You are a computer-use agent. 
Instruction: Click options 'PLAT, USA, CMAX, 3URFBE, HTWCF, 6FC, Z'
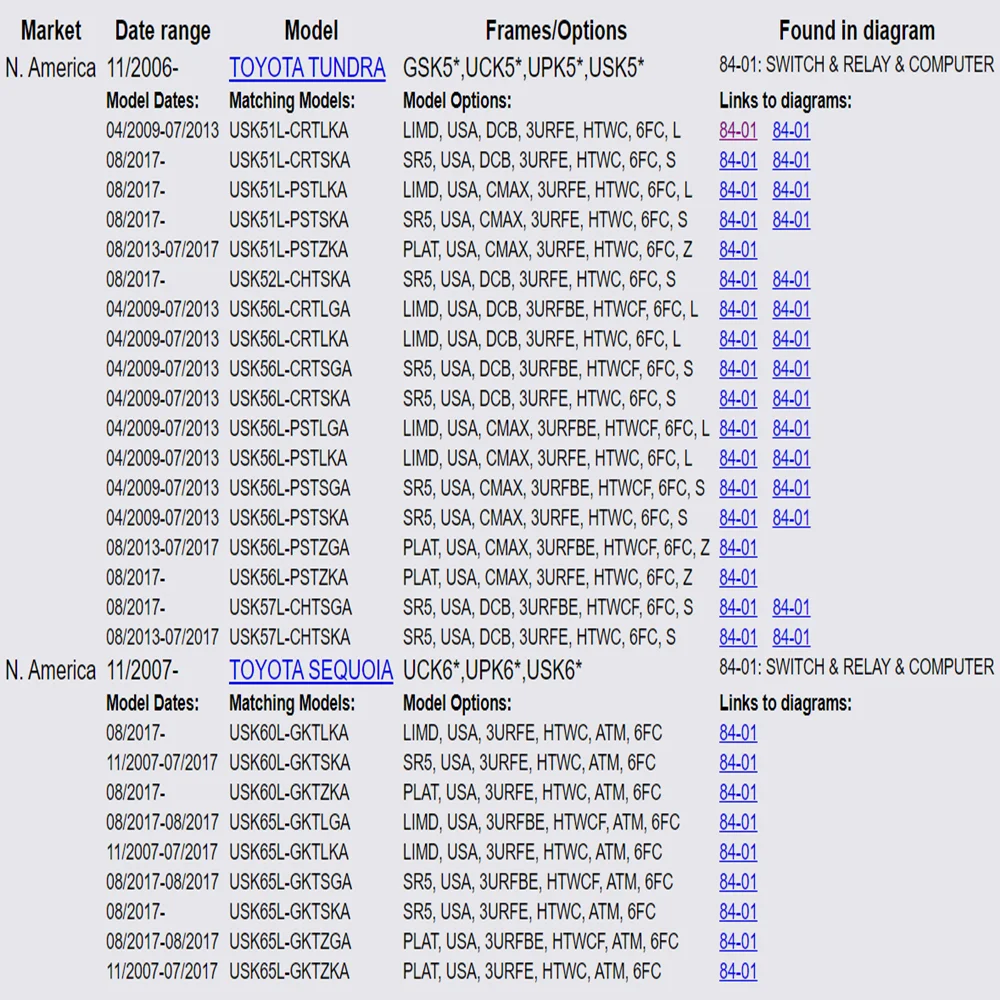556,547
